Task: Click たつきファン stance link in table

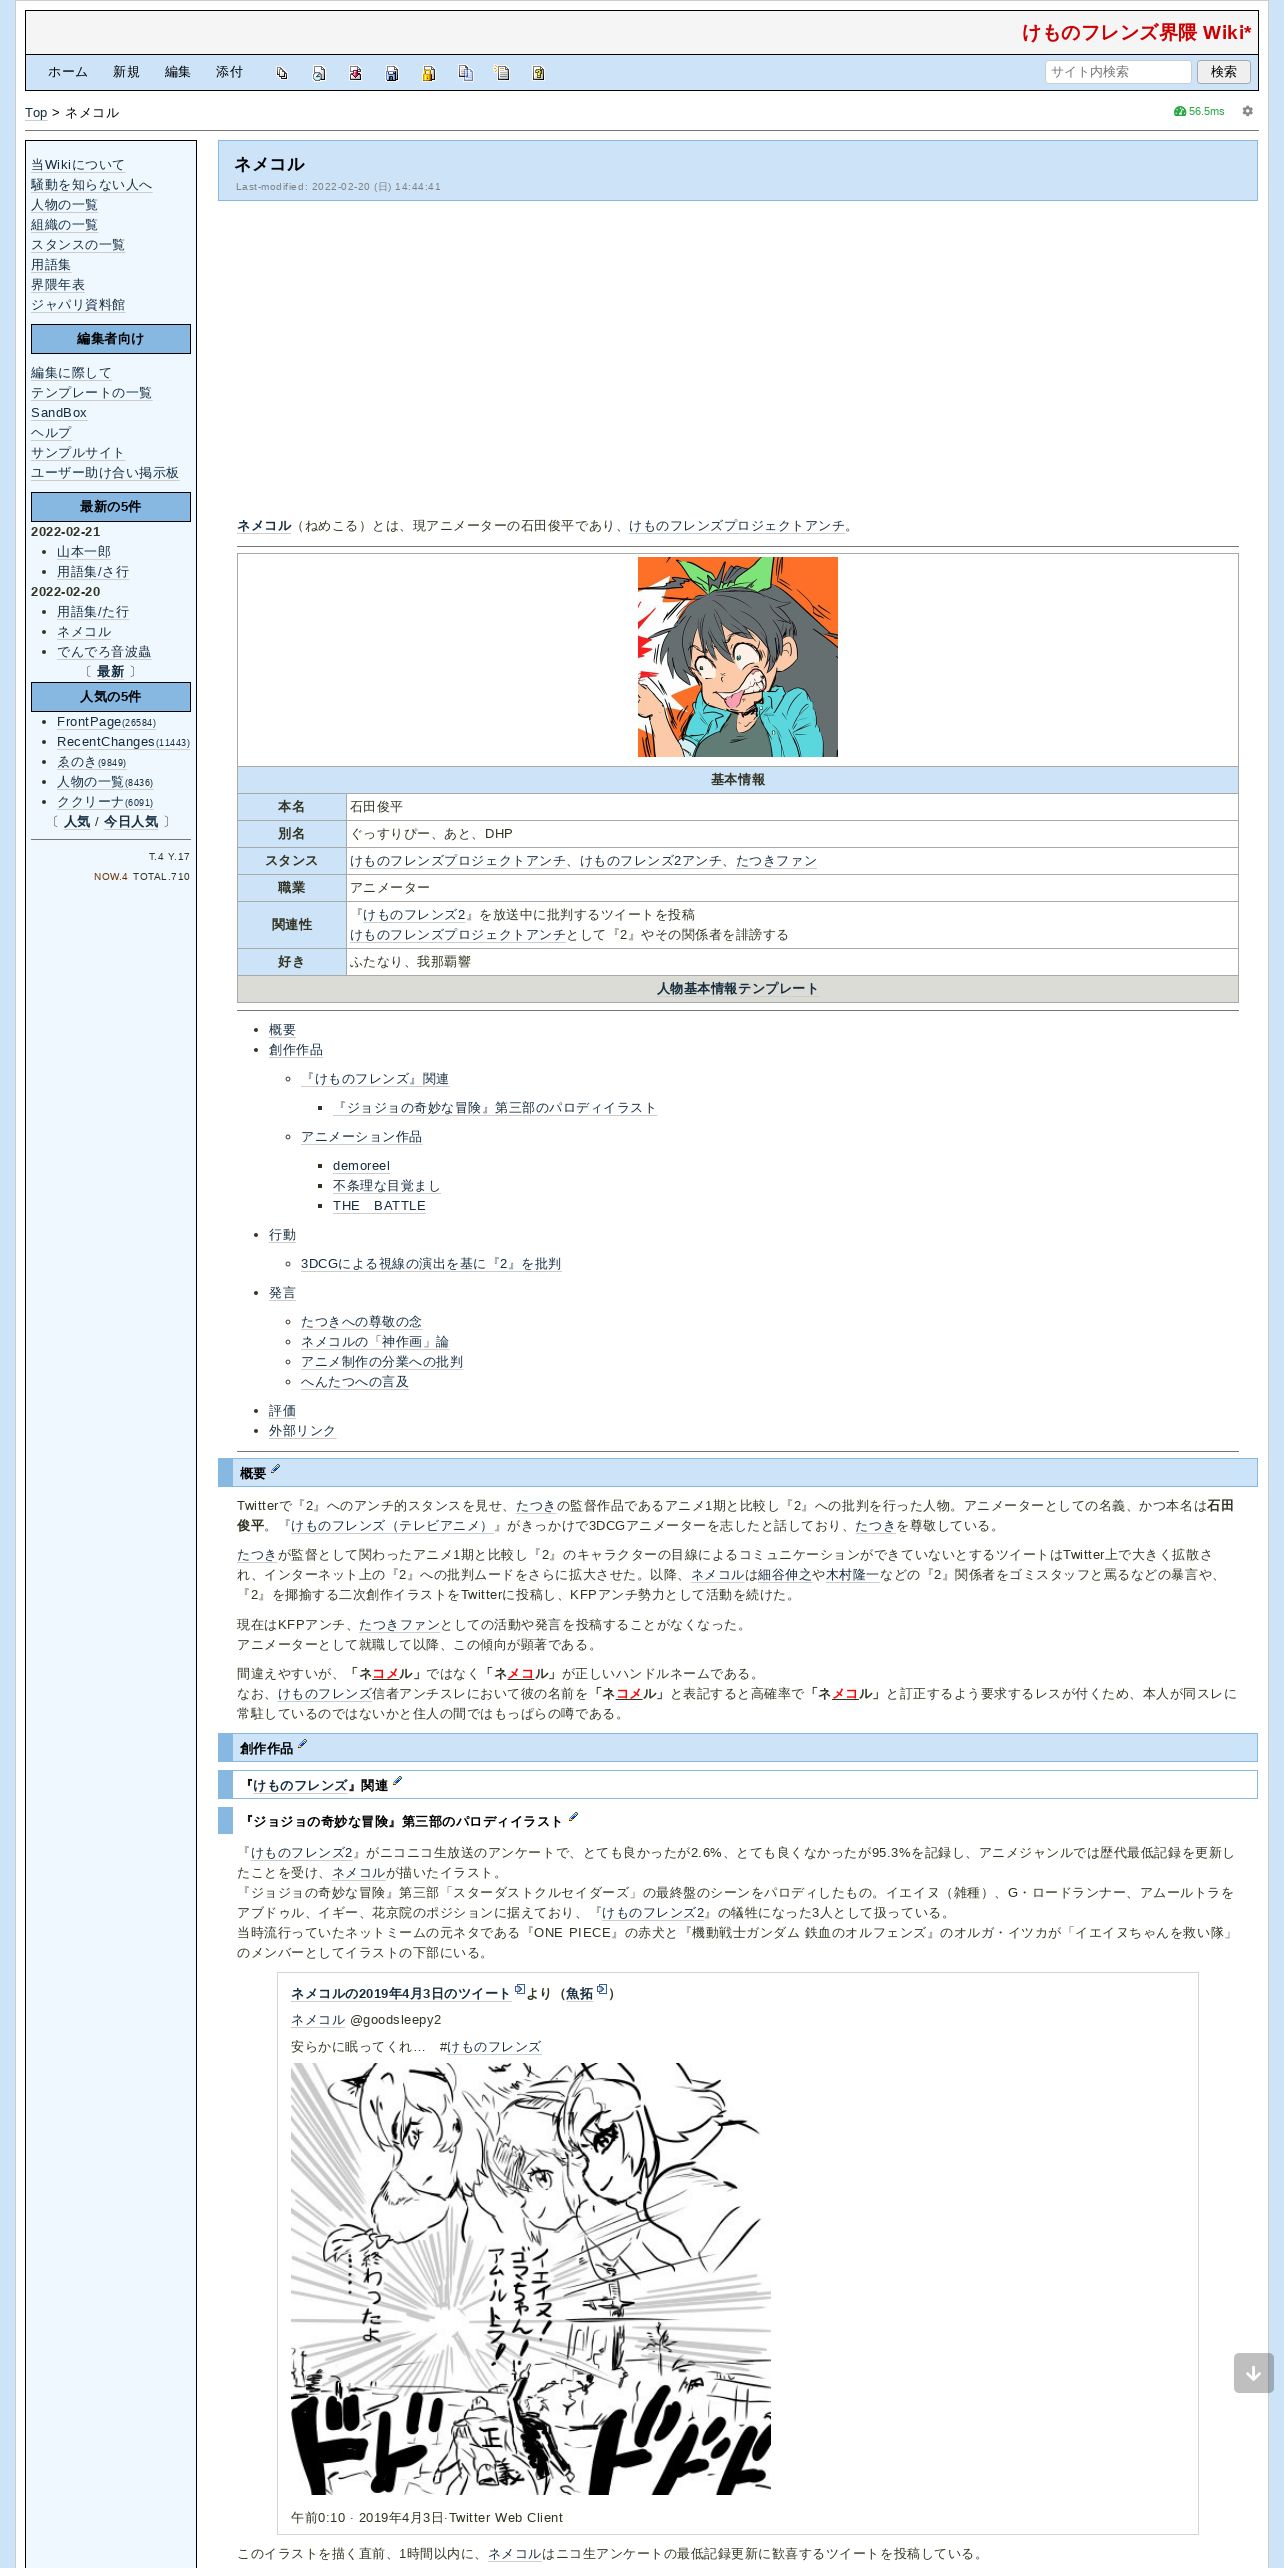Action: 776,861
